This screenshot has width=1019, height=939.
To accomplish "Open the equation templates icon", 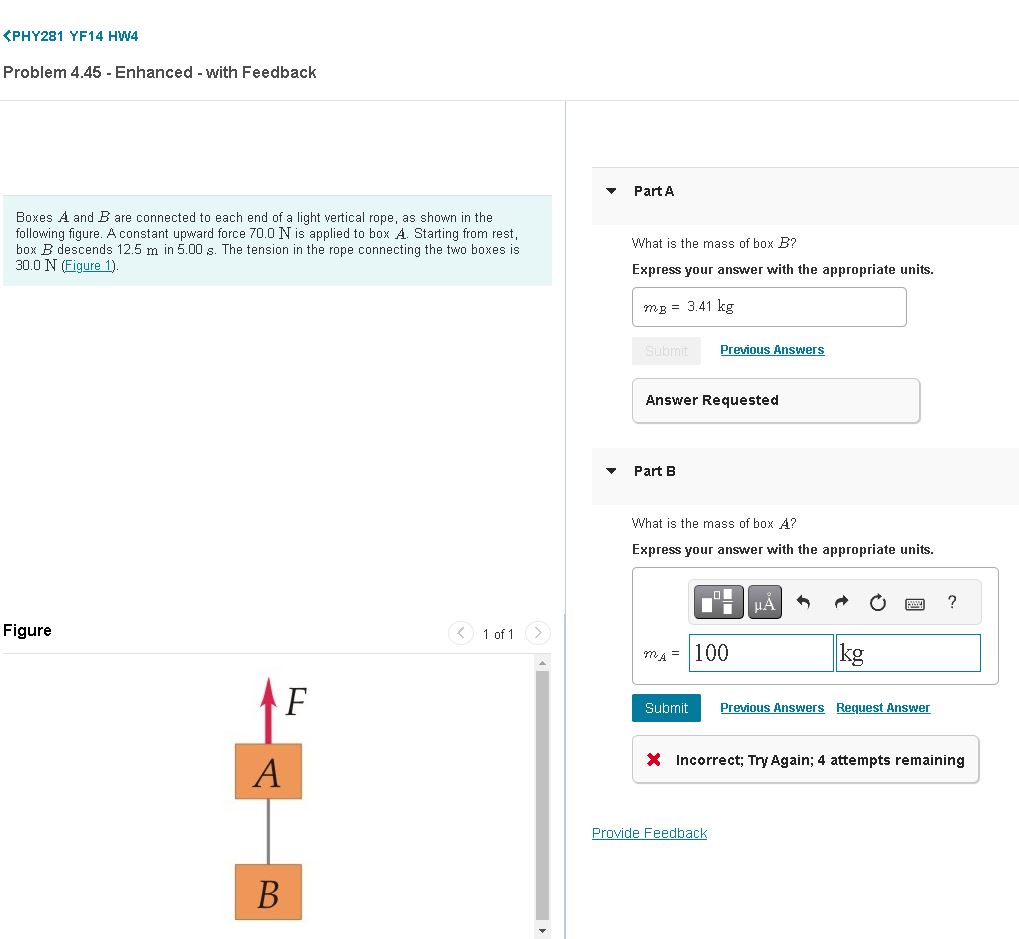I will pyautogui.click(x=718, y=602).
